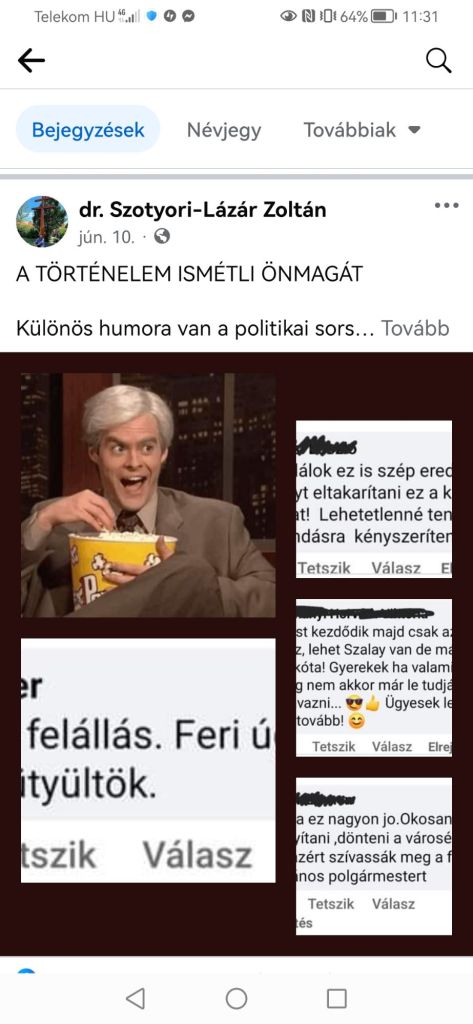
Task: Tap the back arrow icon
Action: click(x=31, y=61)
